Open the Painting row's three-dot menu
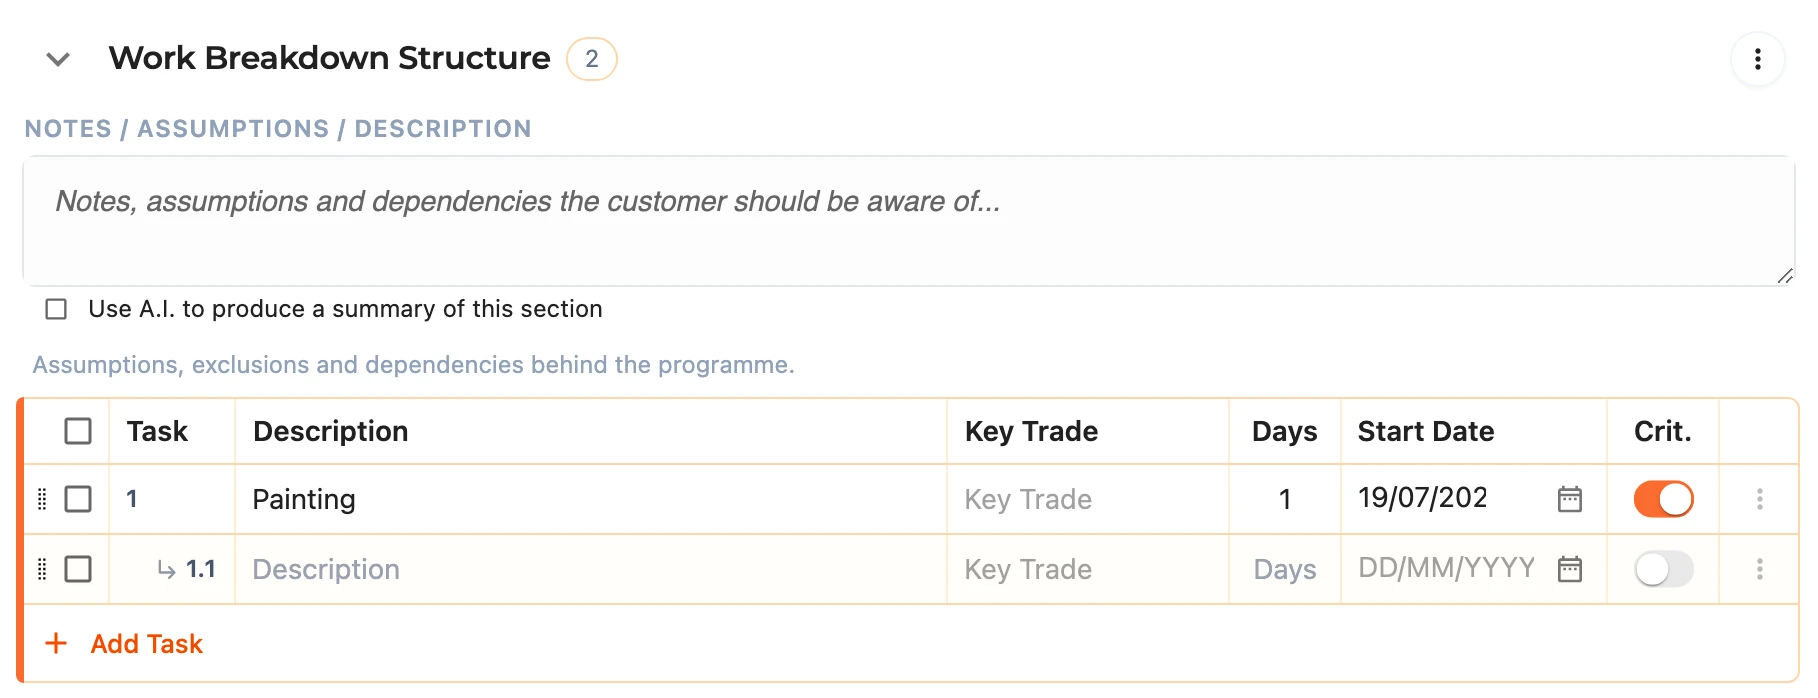Screen dimensions: 1818x698 [1759, 499]
